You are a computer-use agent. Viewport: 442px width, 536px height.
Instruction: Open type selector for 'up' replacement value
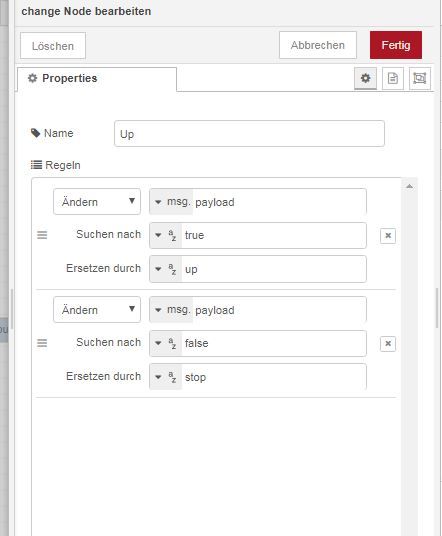coord(165,269)
